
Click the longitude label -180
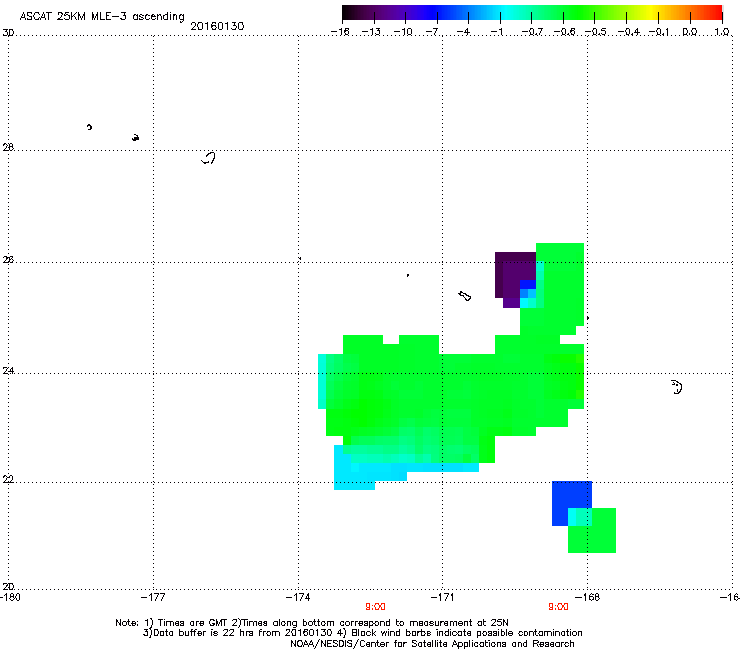click(x=10, y=597)
